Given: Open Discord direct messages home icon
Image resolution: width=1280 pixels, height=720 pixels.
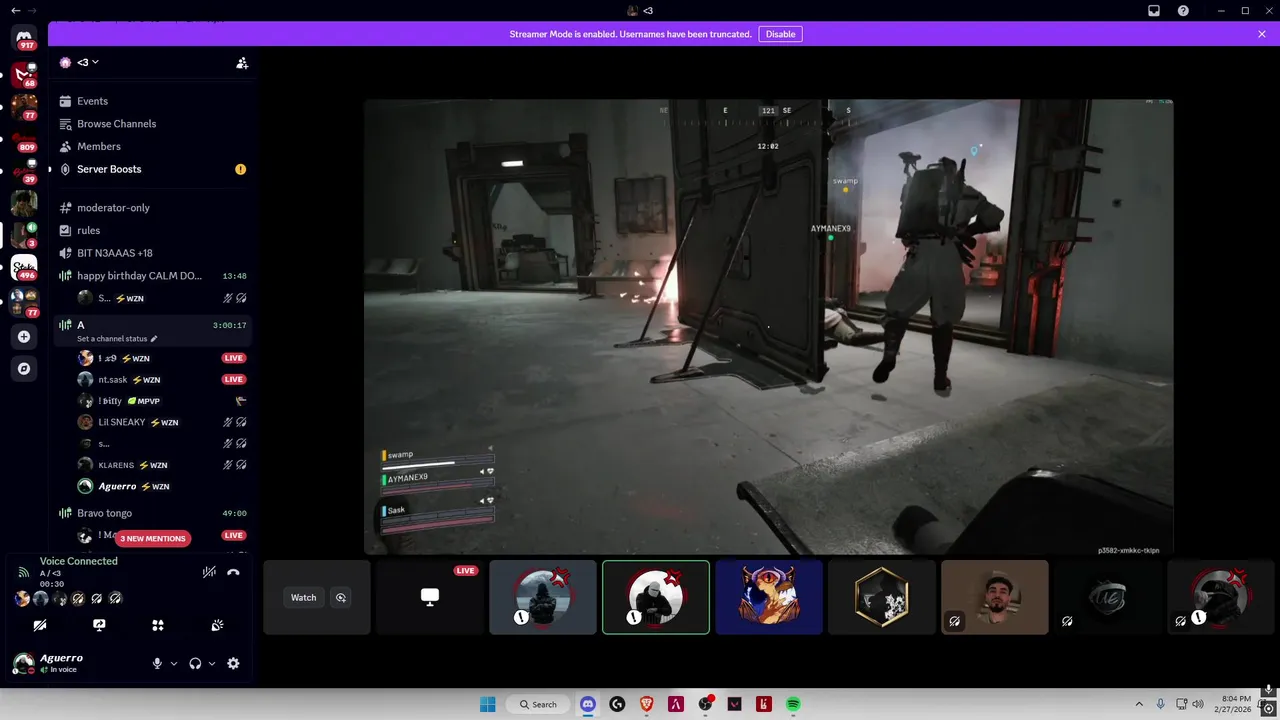Looking at the screenshot, I should coord(24,37).
